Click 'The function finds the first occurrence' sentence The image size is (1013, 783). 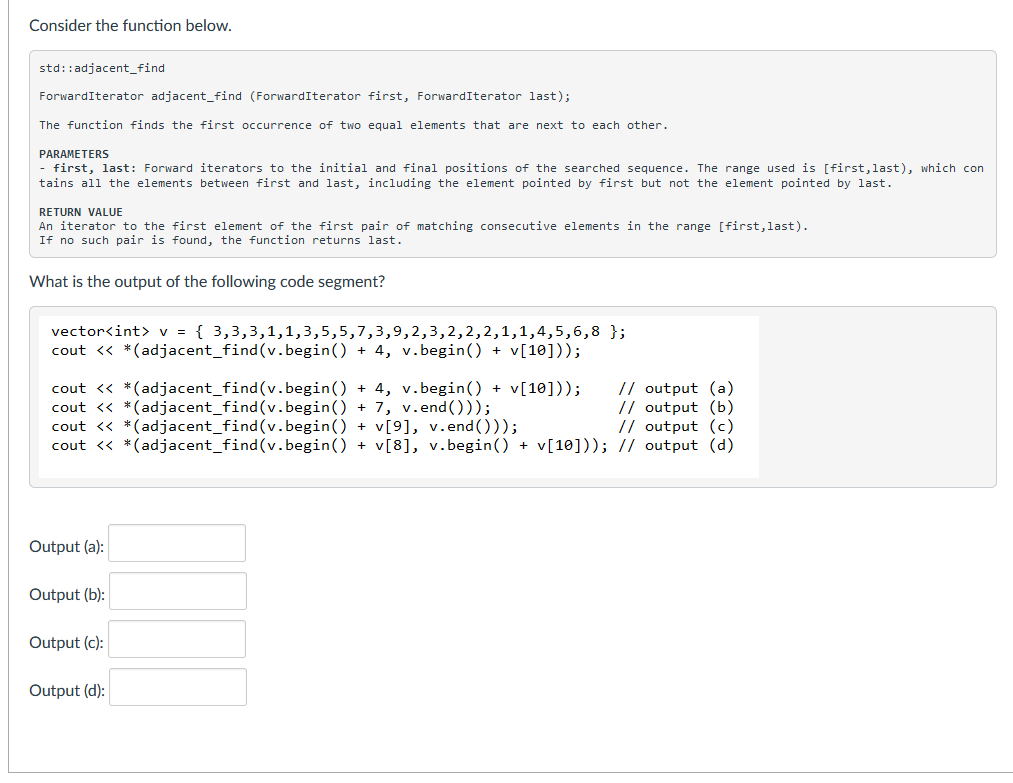[x=353, y=125]
